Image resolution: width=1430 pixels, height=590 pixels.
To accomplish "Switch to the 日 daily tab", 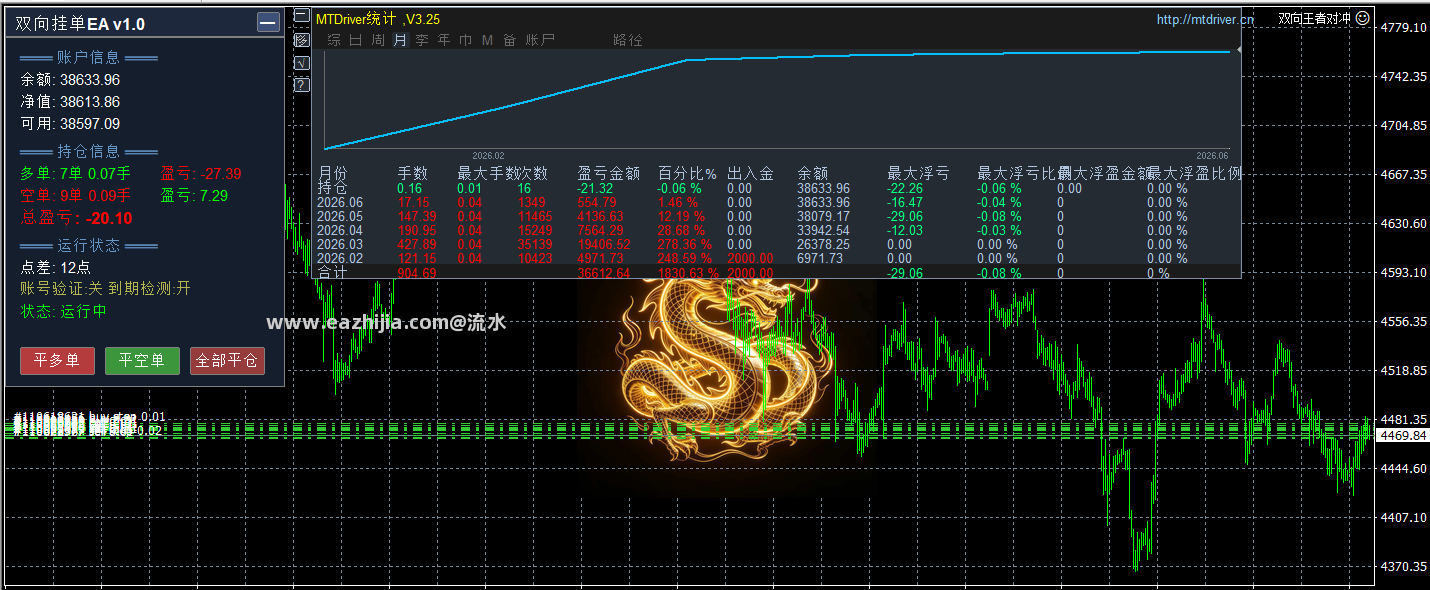I will click(356, 40).
